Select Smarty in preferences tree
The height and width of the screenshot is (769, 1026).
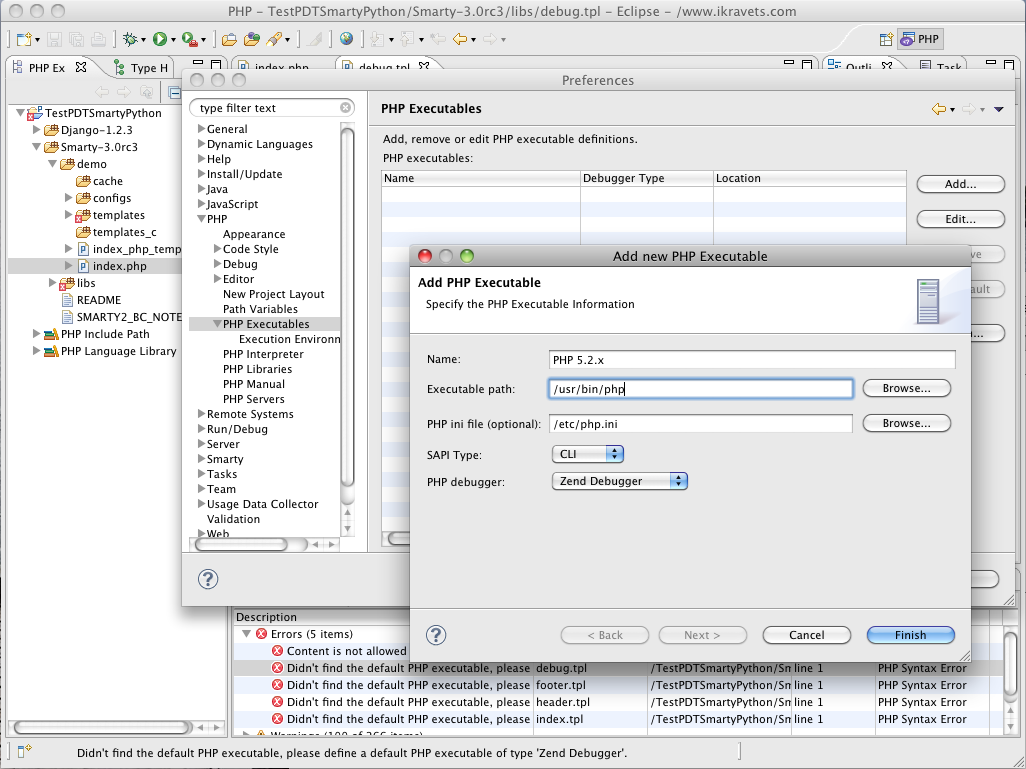click(225, 459)
